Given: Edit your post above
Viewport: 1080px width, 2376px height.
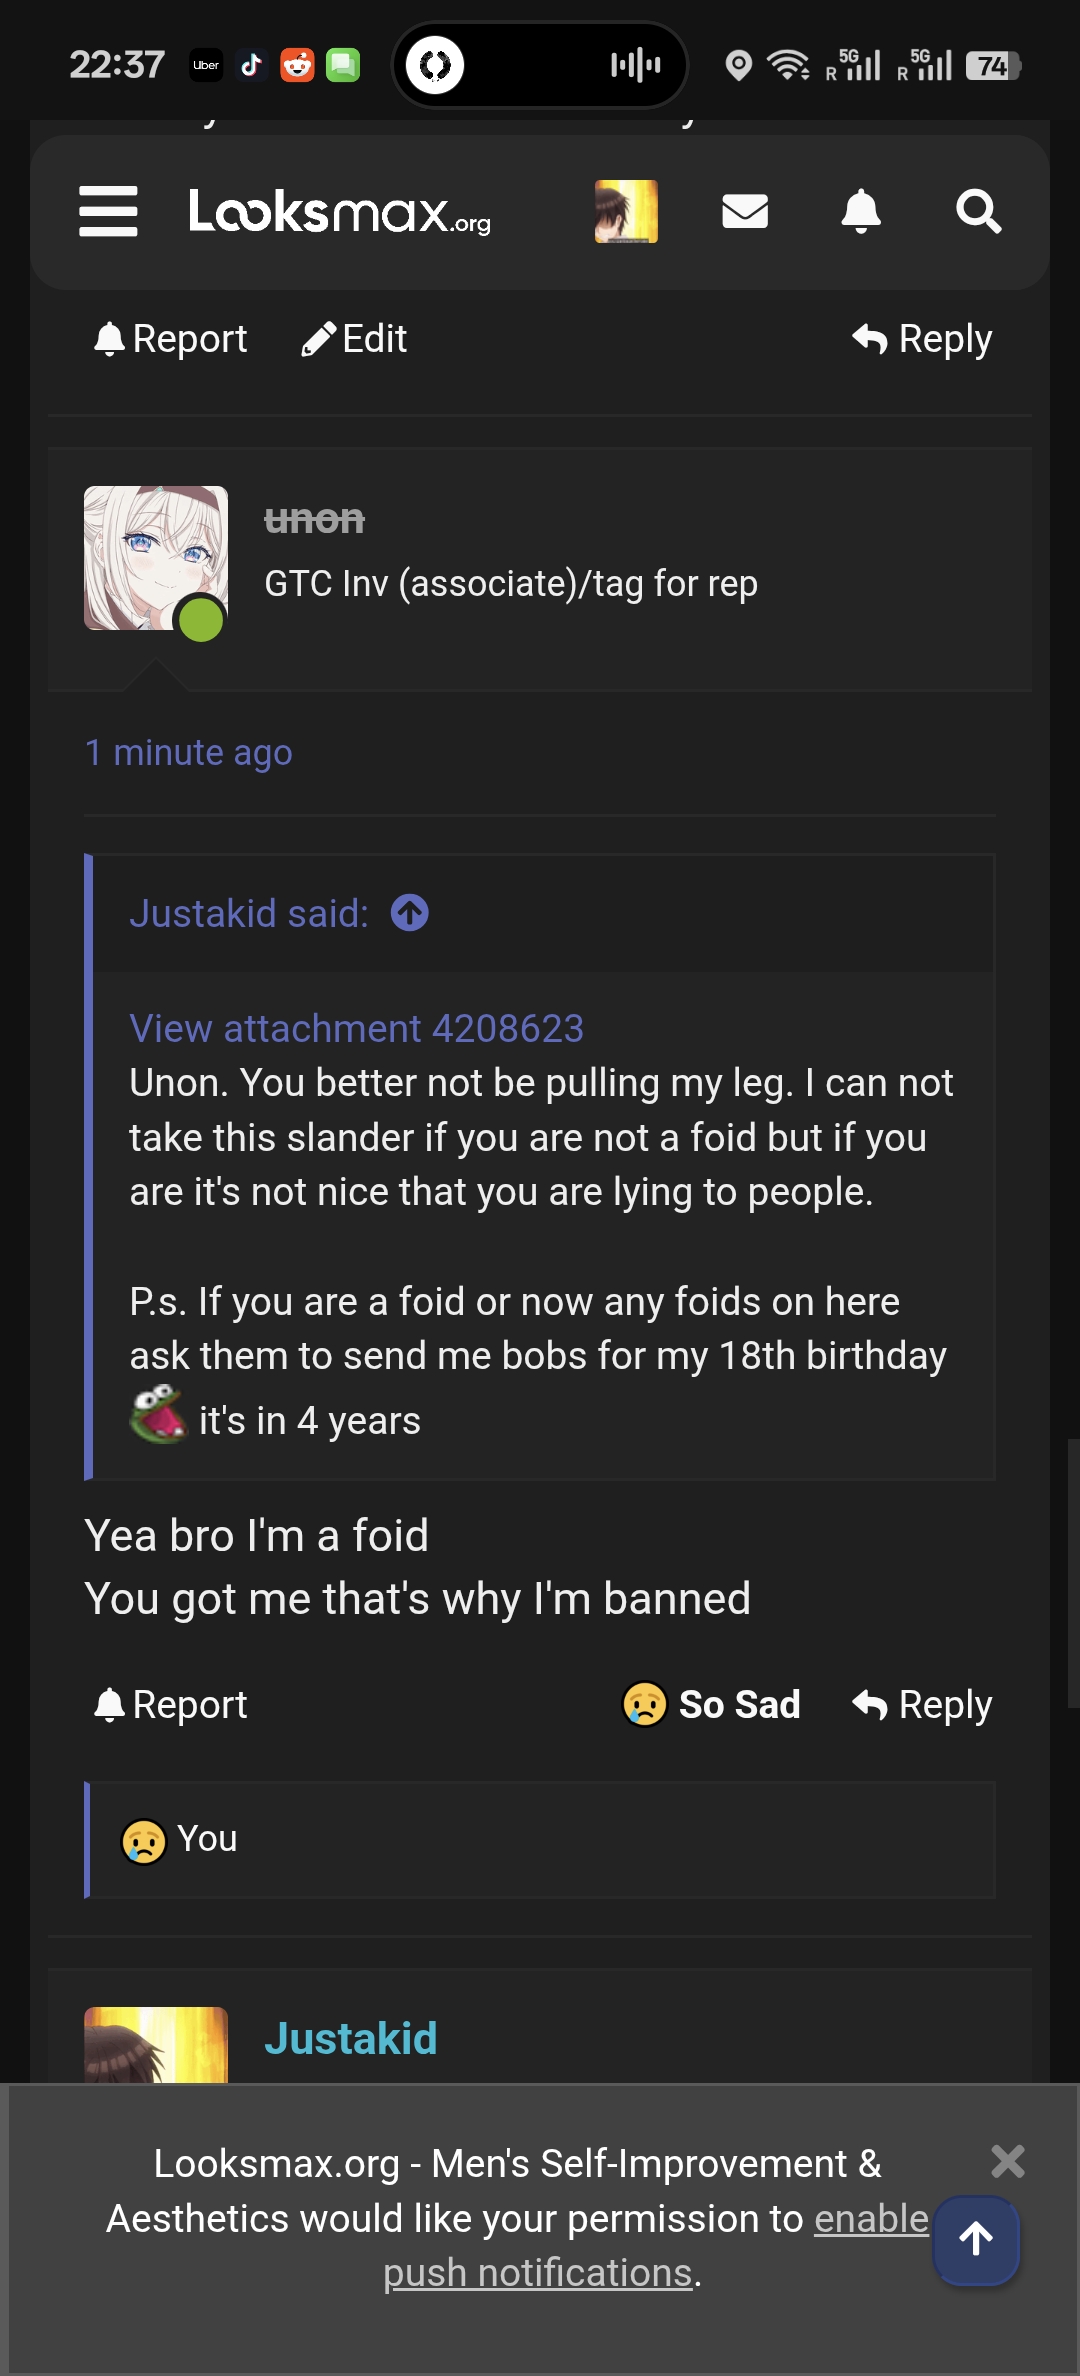Looking at the screenshot, I should [355, 339].
